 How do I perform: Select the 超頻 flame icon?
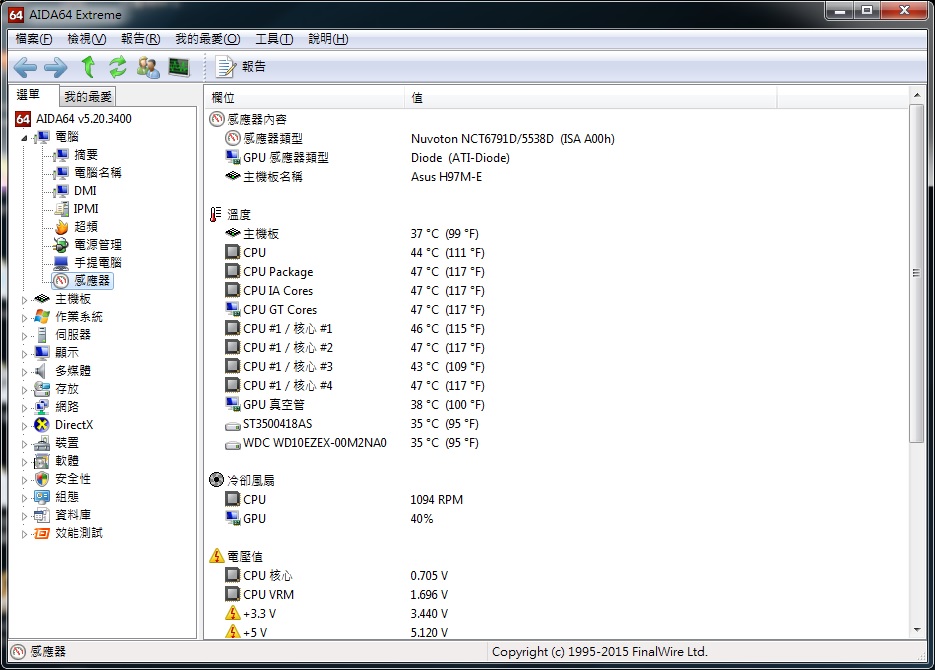point(61,227)
